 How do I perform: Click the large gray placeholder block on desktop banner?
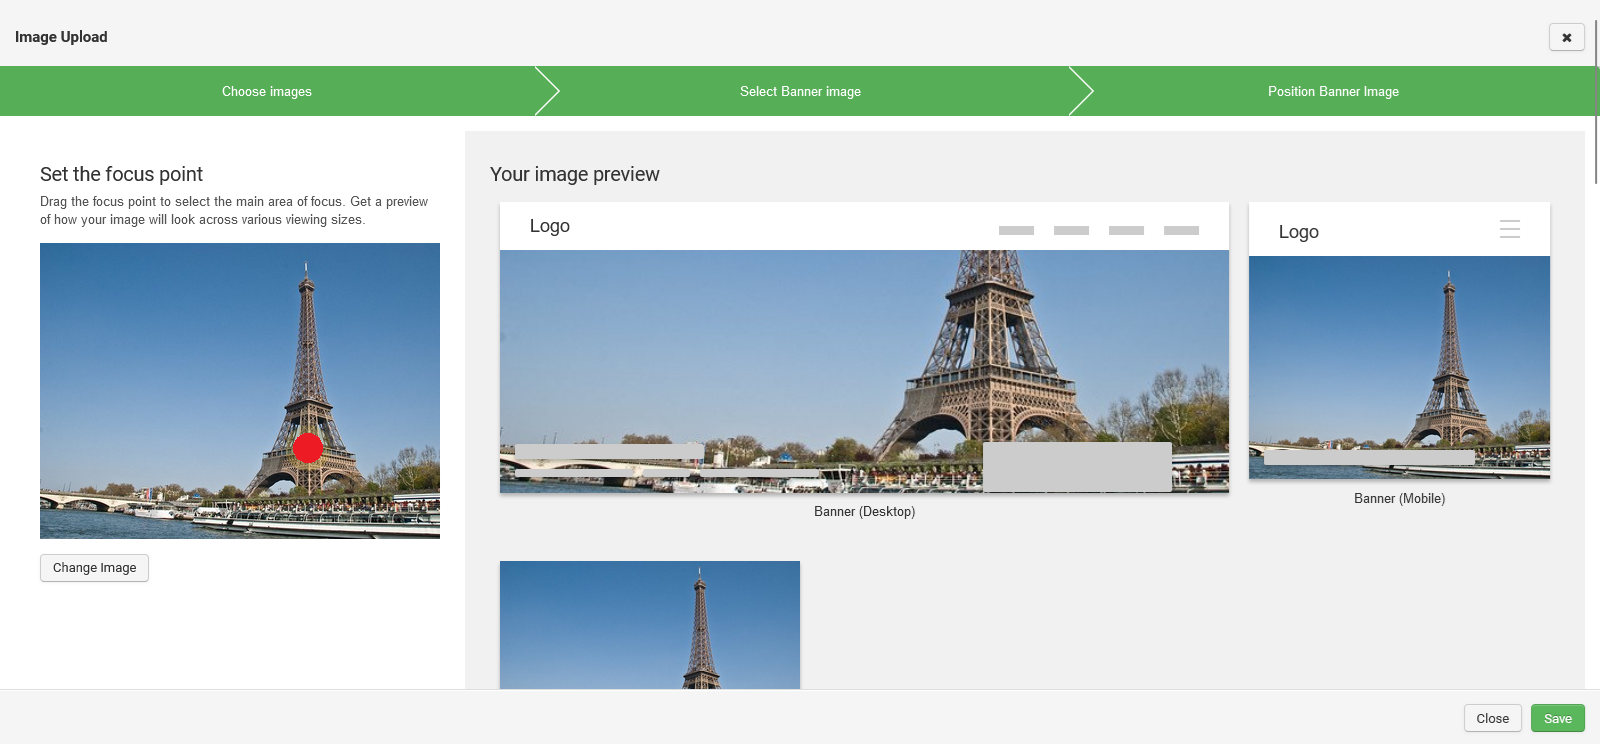click(x=1077, y=467)
